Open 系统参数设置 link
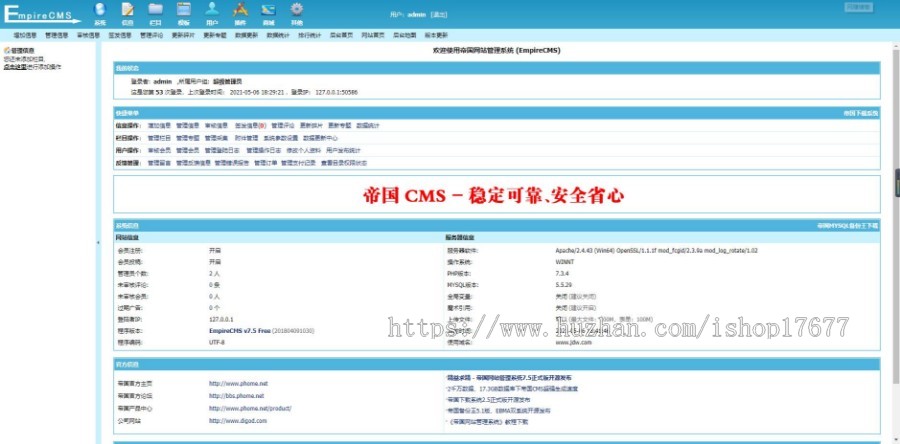This screenshot has width=900, height=444. tap(281, 138)
